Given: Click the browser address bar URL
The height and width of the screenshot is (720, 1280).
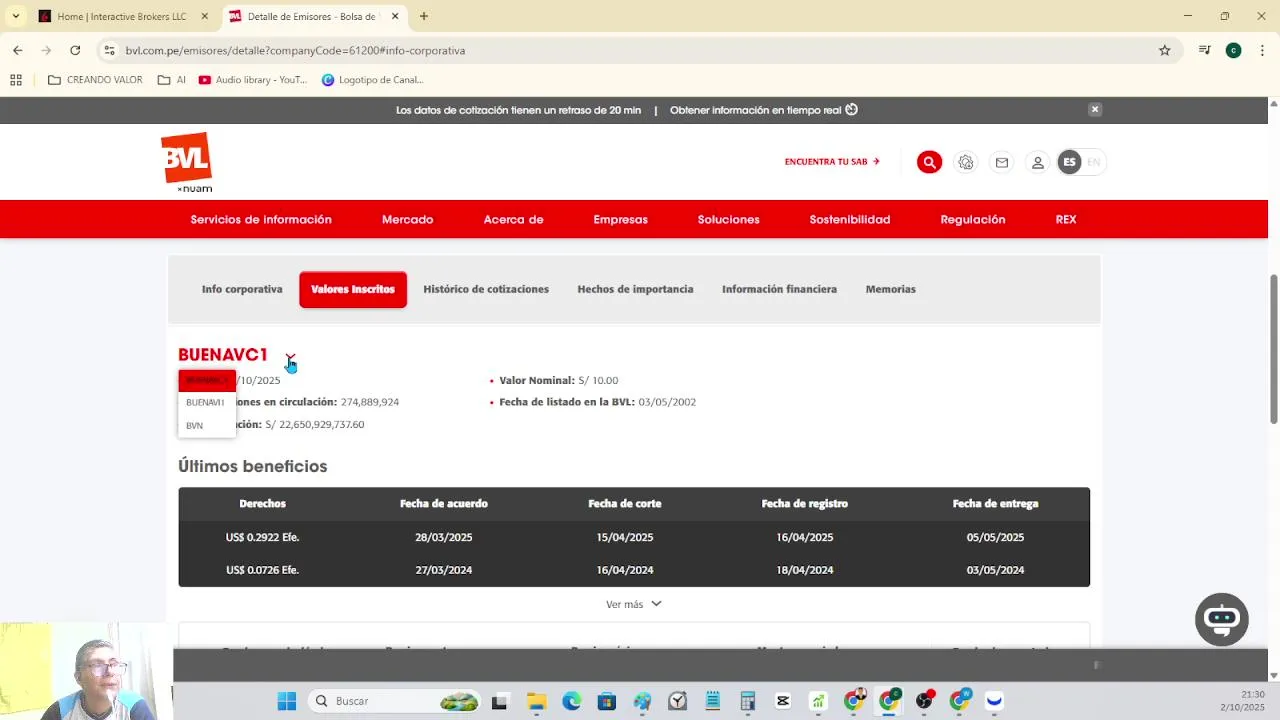Looking at the screenshot, I should pos(295,50).
